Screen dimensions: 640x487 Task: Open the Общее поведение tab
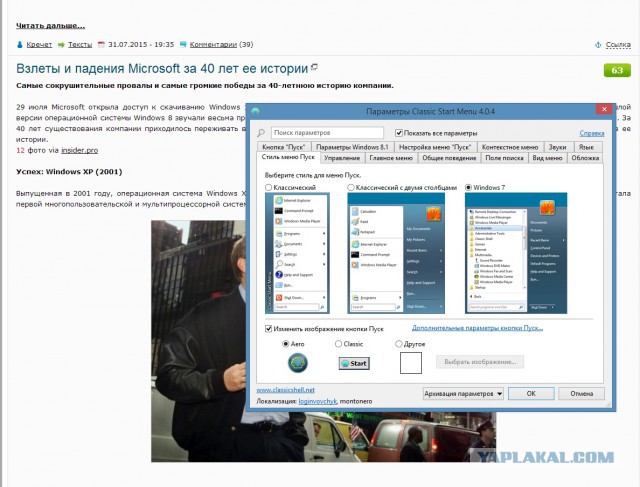click(449, 158)
